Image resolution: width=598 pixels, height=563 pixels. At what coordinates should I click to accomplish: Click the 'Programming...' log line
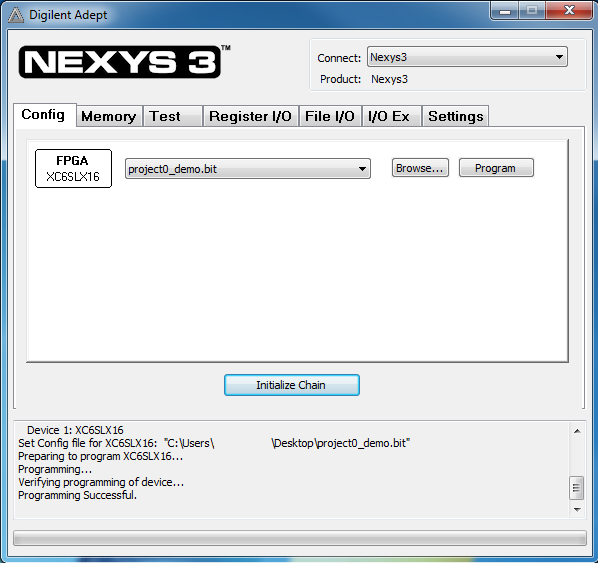(x=55, y=469)
